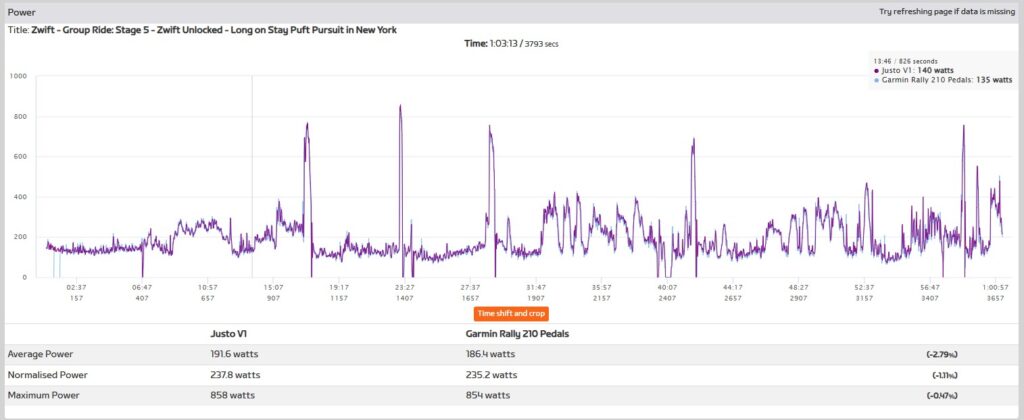
Task: Toggle Justo V1 purple legend dot
Action: (x=876, y=70)
